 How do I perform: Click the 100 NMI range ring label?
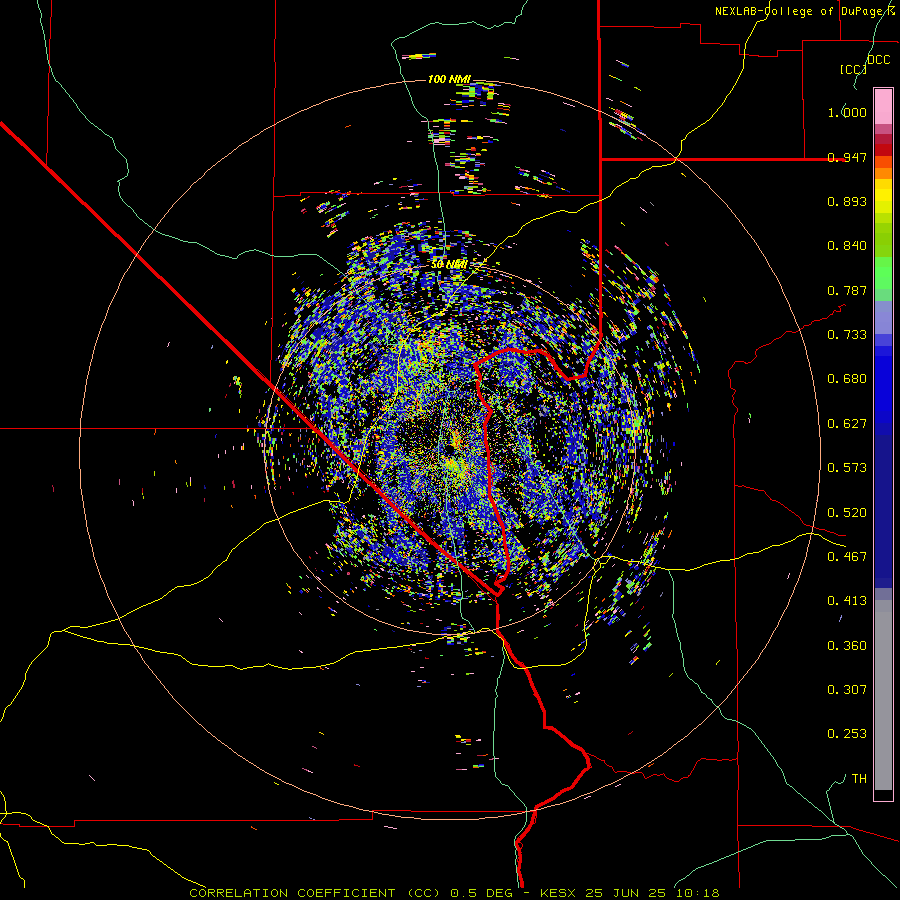click(449, 79)
